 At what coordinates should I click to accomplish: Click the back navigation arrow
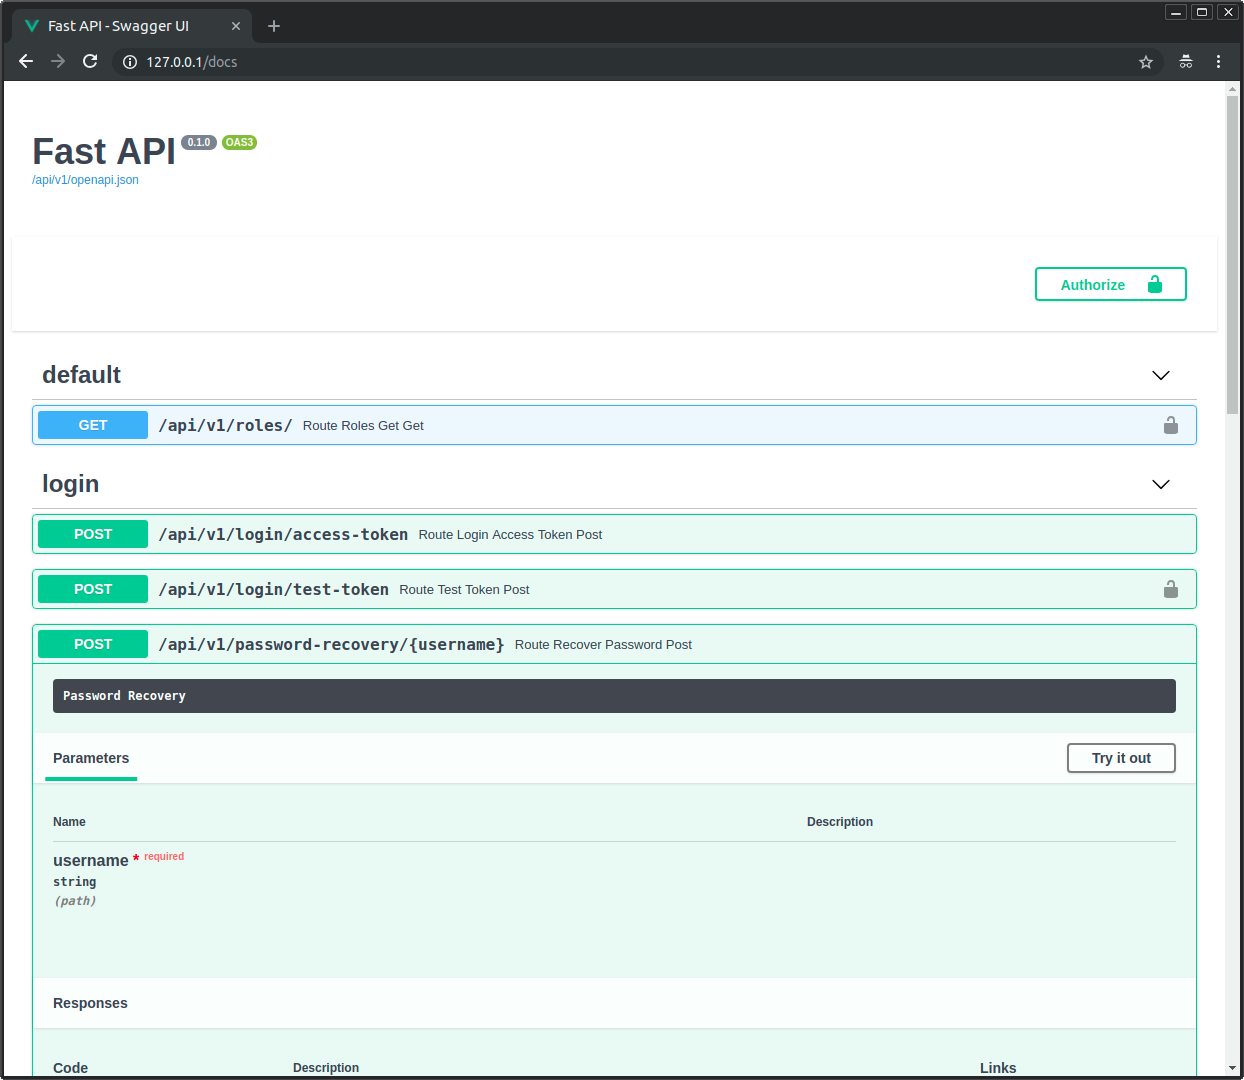click(25, 61)
